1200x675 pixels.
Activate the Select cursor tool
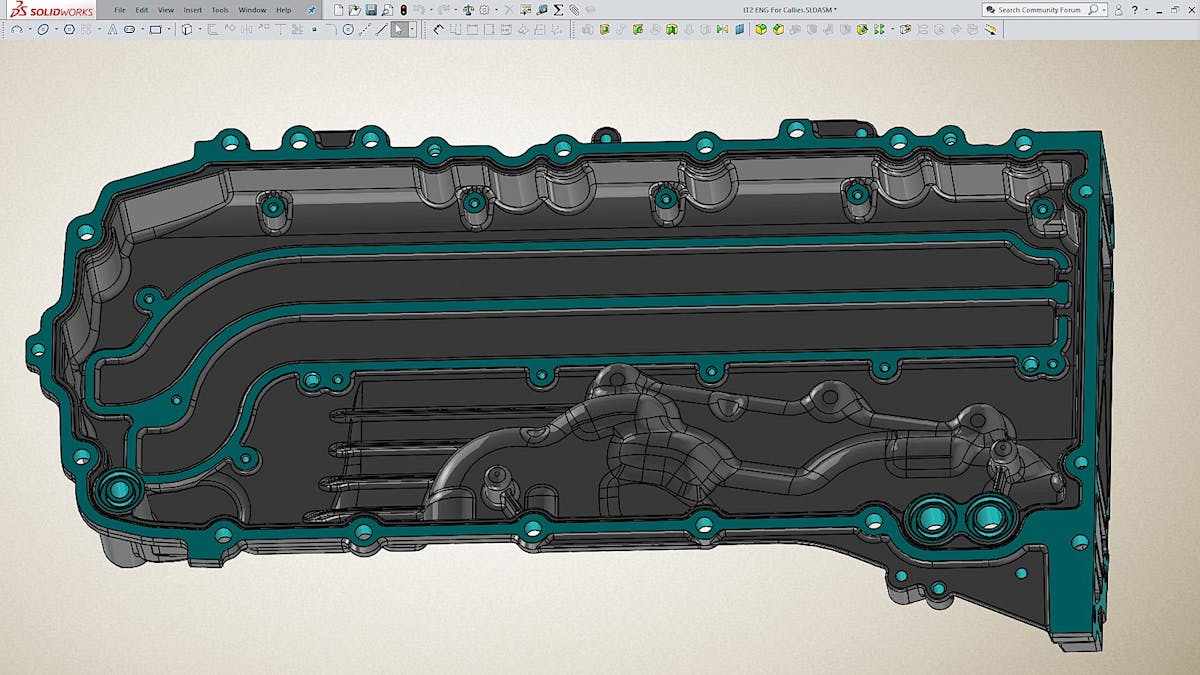tap(398, 29)
